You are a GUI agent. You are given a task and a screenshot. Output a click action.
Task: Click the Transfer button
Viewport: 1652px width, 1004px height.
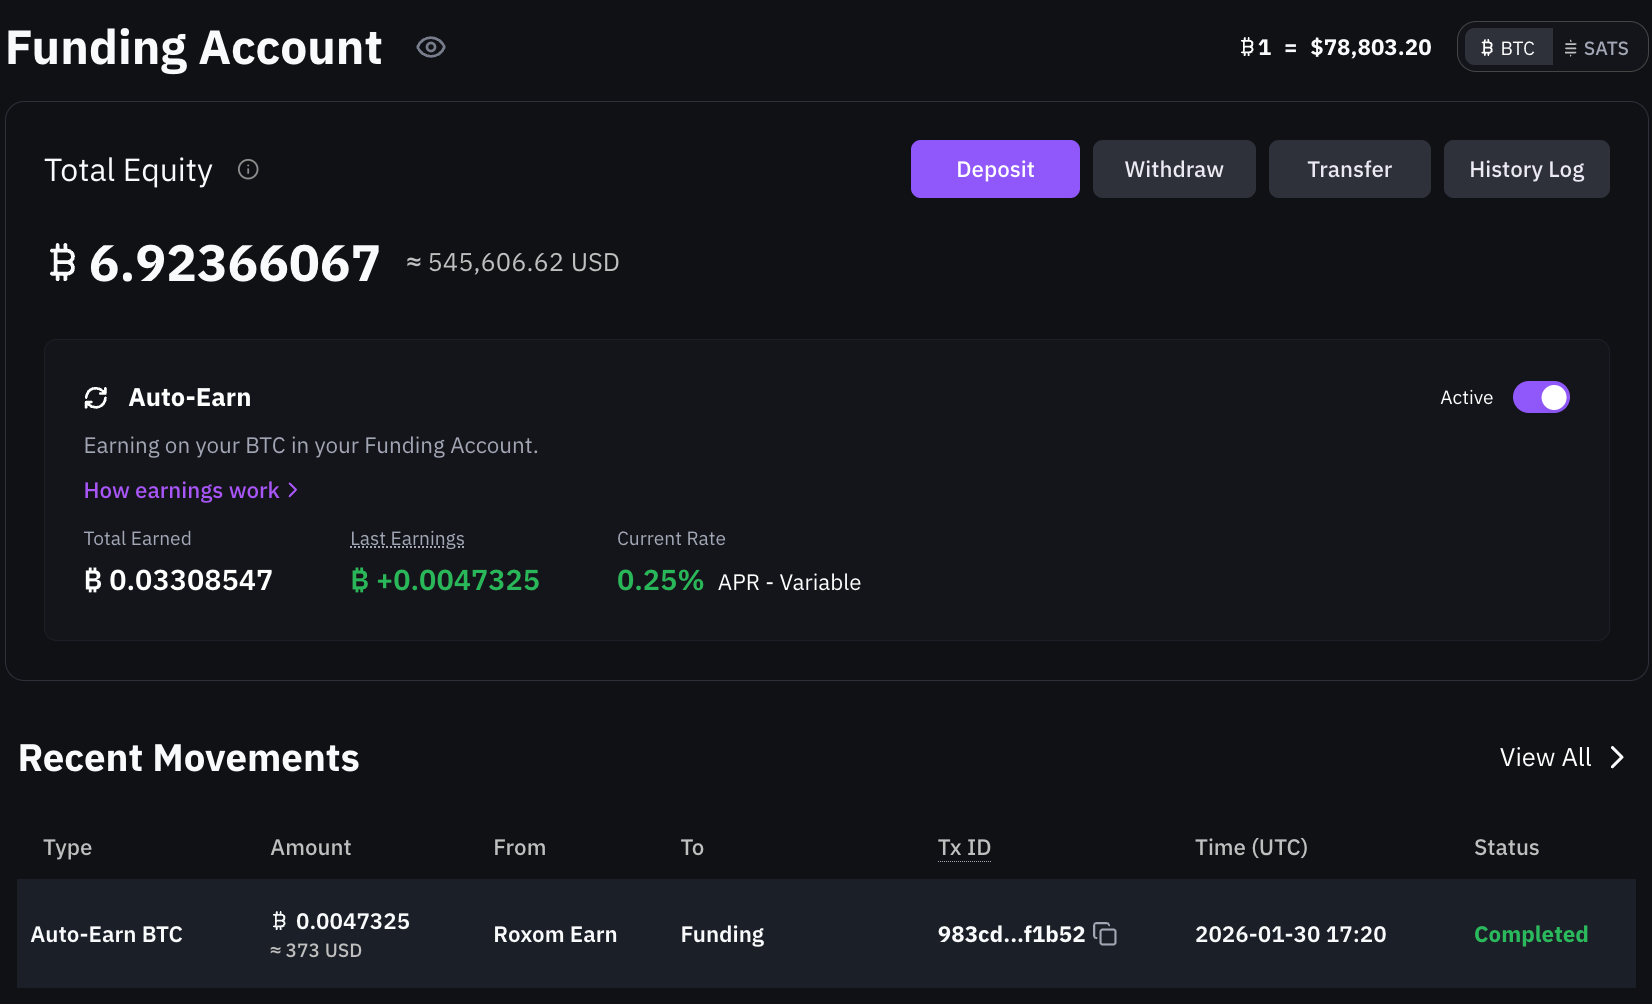click(1349, 169)
